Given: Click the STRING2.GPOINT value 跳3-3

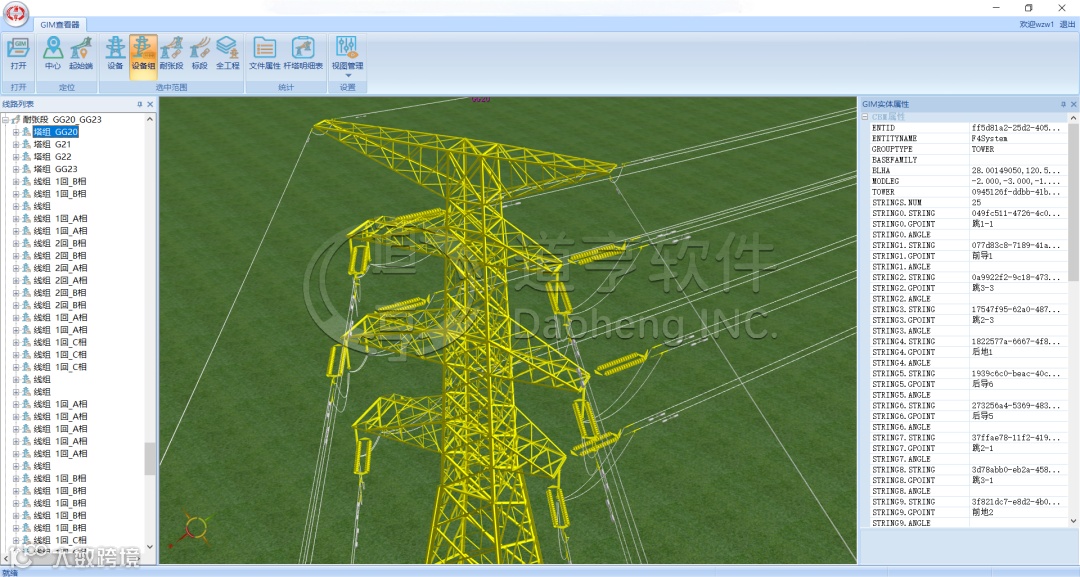Looking at the screenshot, I should (x=982, y=288).
